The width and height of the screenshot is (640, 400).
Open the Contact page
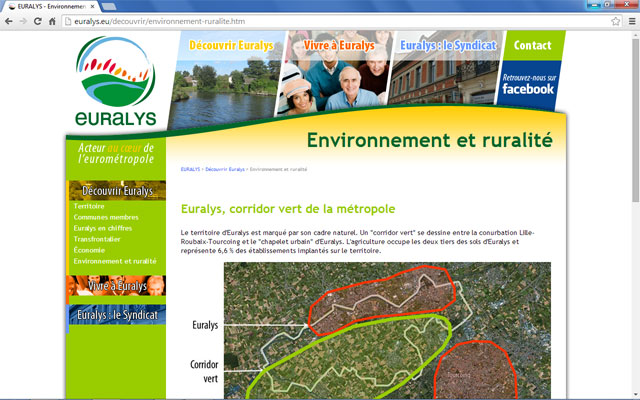[533, 45]
